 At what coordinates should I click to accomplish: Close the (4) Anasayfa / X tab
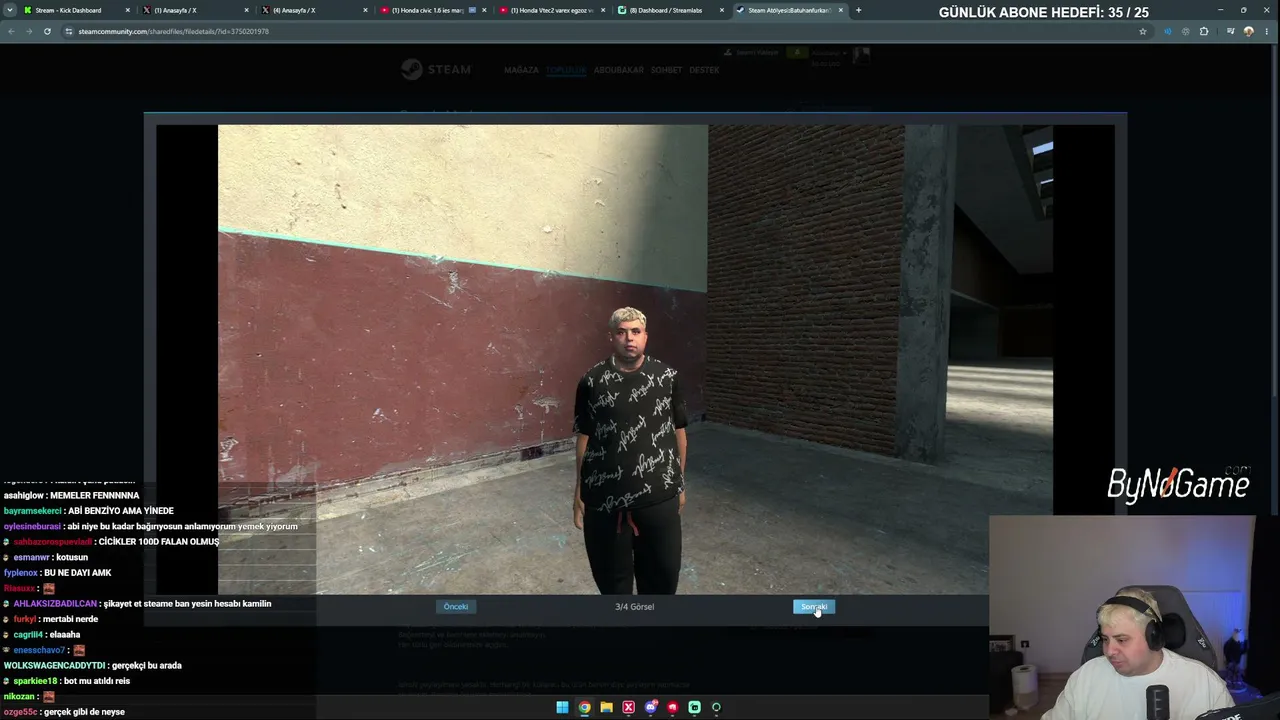pyautogui.click(x=365, y=10)
